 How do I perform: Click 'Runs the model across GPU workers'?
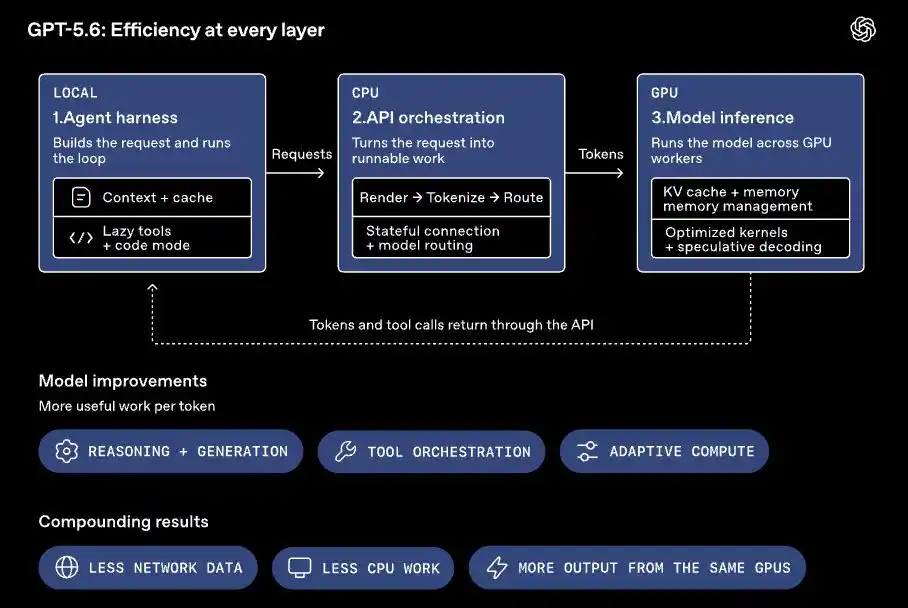tap(741, 151)
